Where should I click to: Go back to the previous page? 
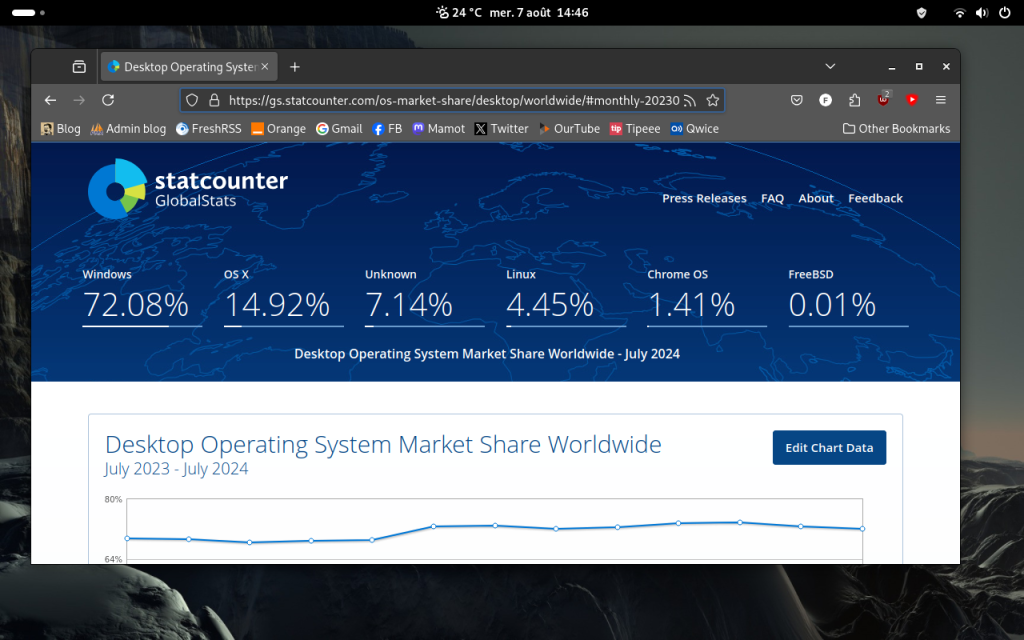(x=50, y=100)
